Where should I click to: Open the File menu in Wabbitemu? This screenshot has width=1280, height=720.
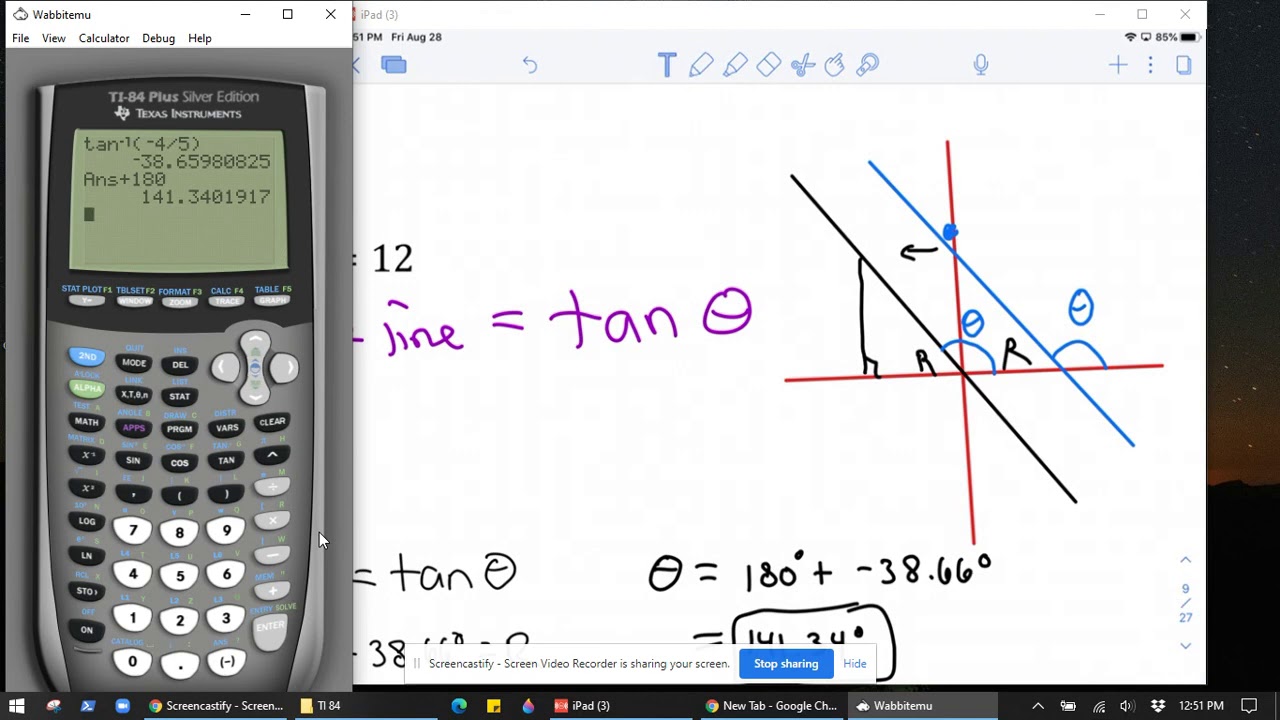20,38
